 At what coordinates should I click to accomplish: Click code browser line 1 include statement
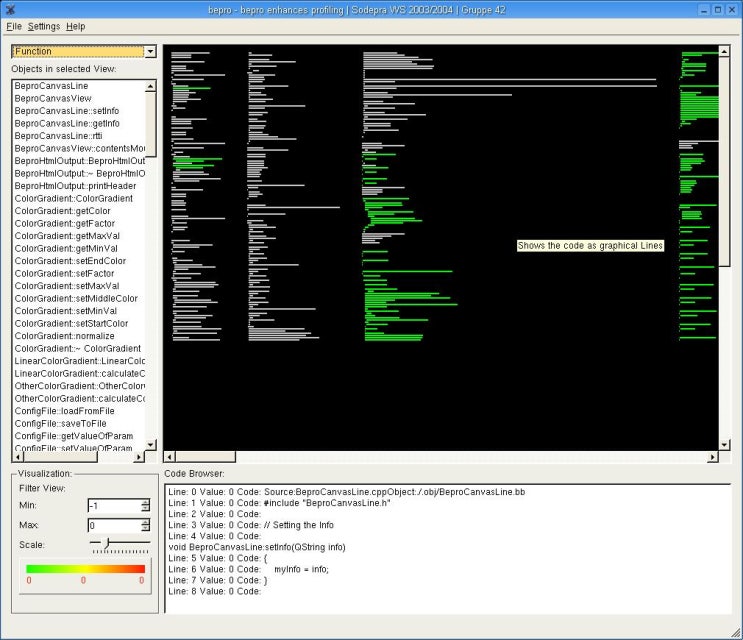279,503
